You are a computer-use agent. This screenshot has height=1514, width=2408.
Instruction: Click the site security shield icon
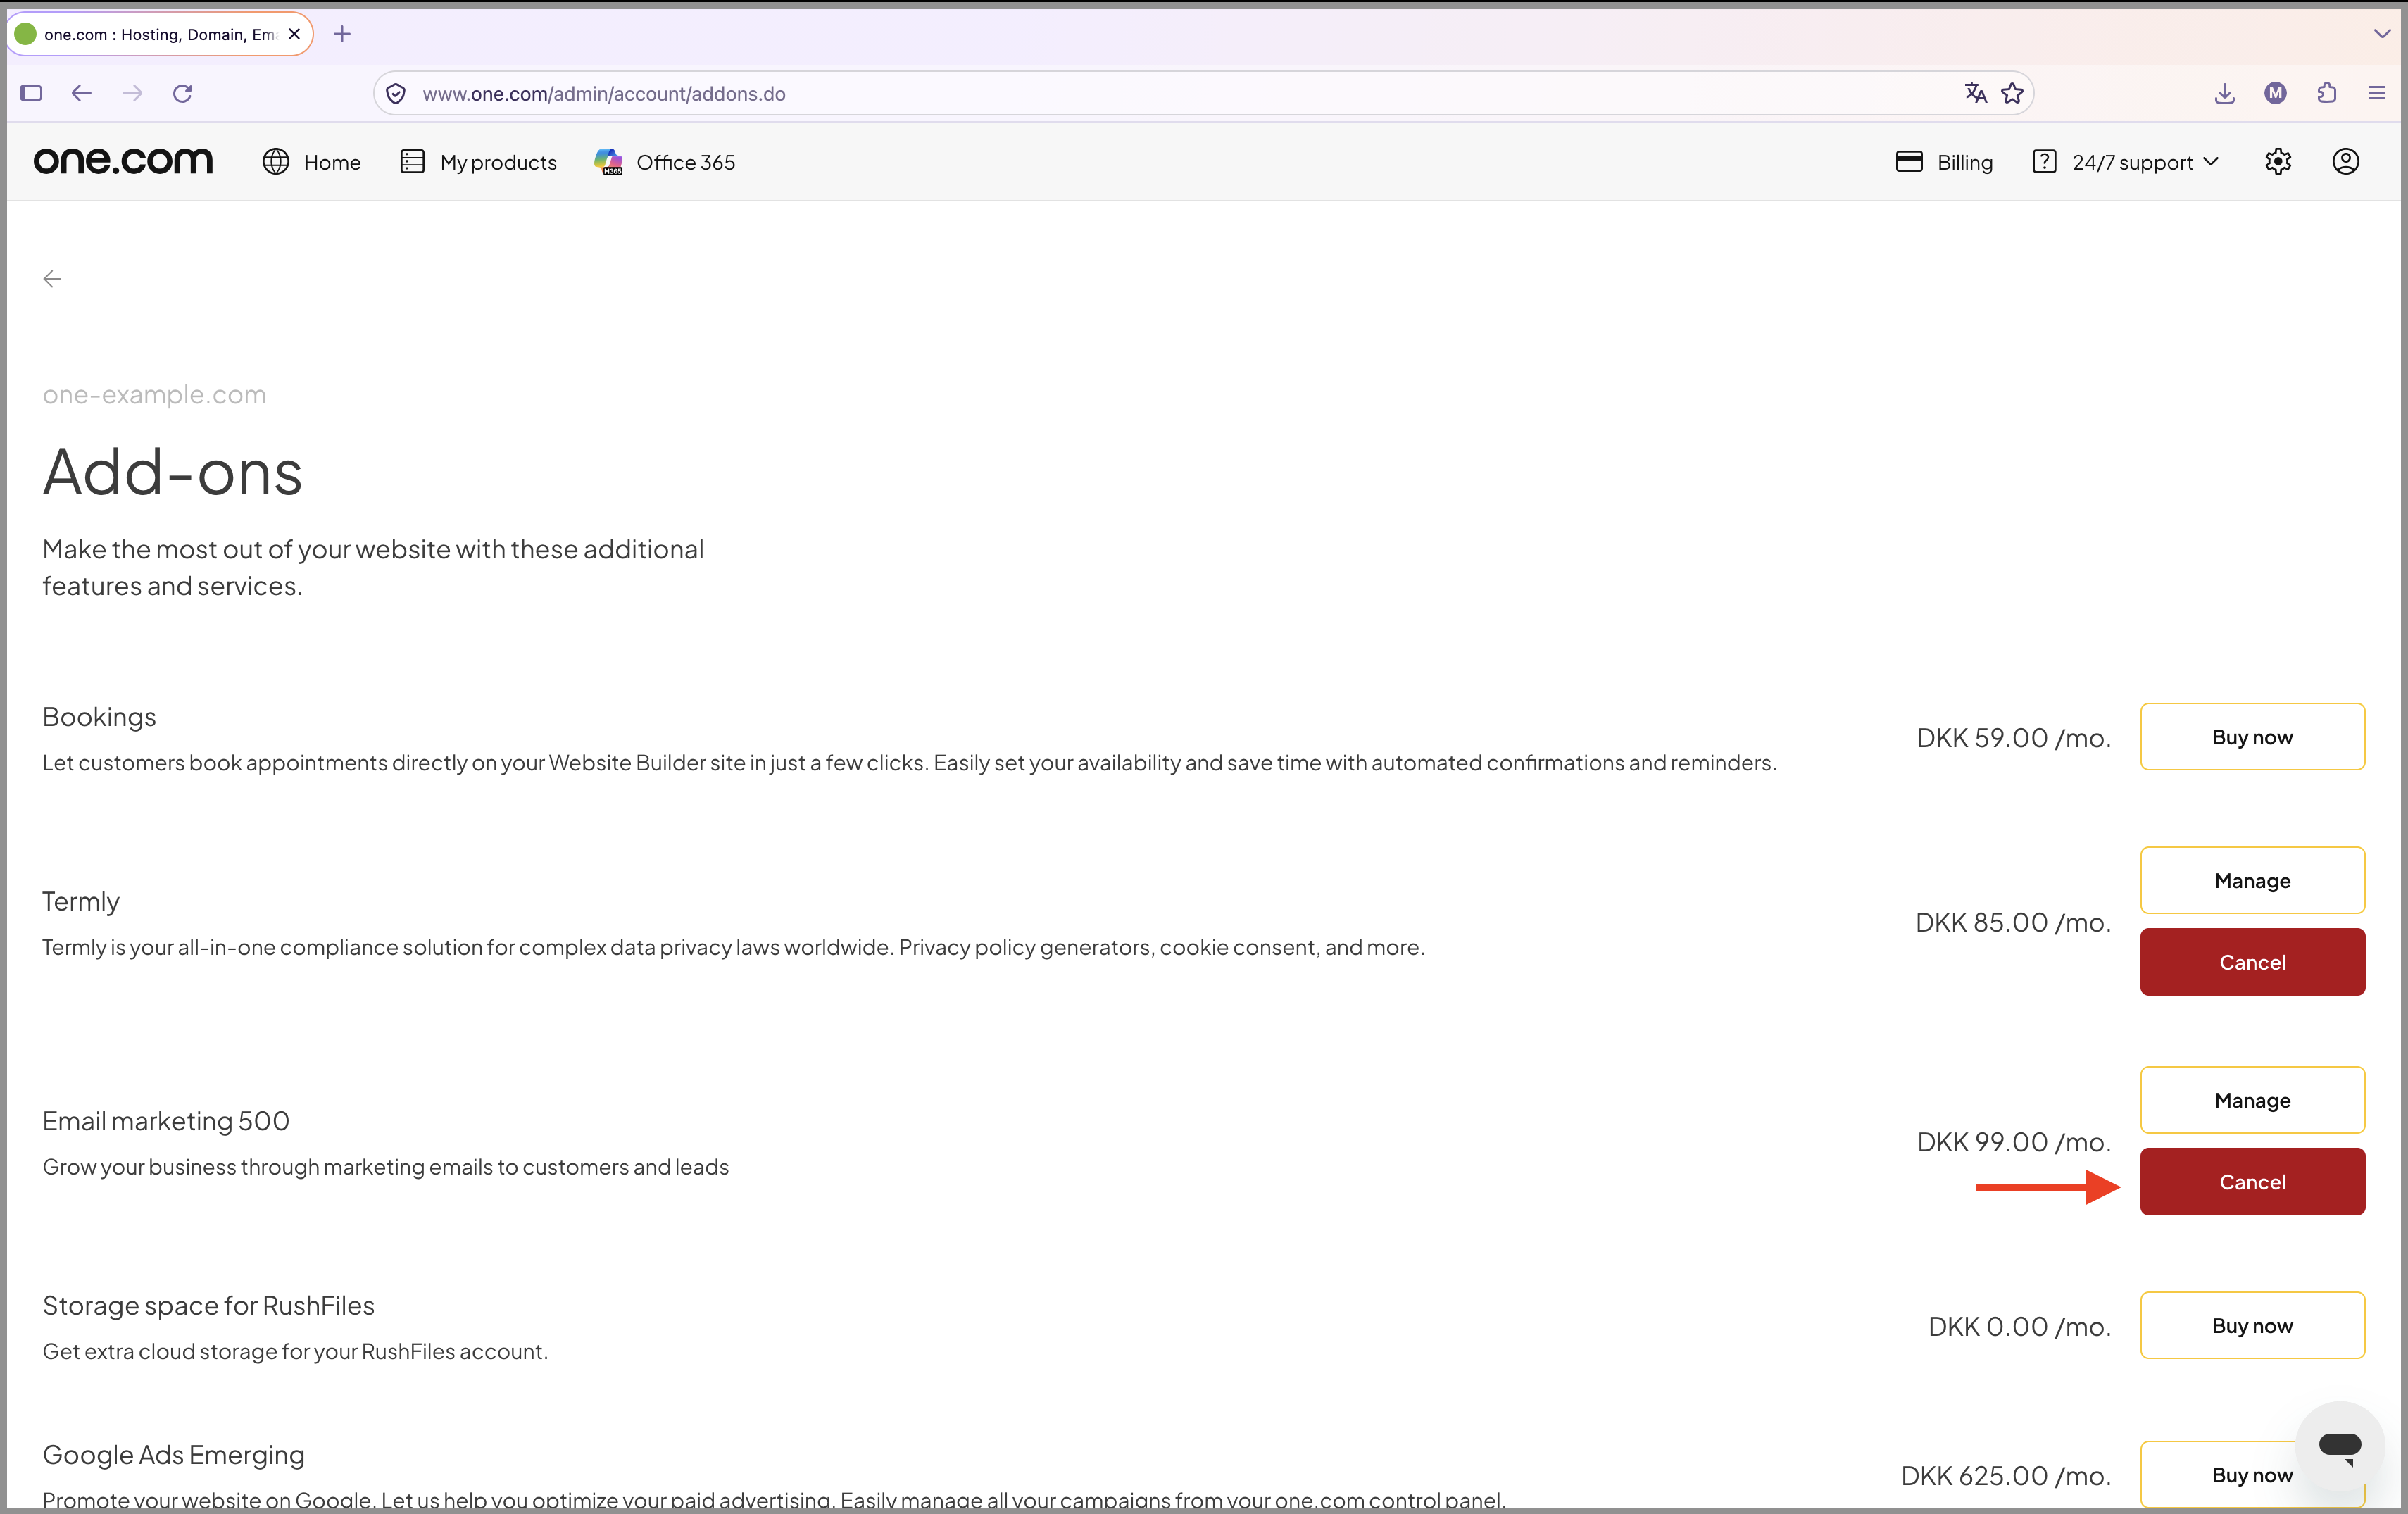coord(396,93)
